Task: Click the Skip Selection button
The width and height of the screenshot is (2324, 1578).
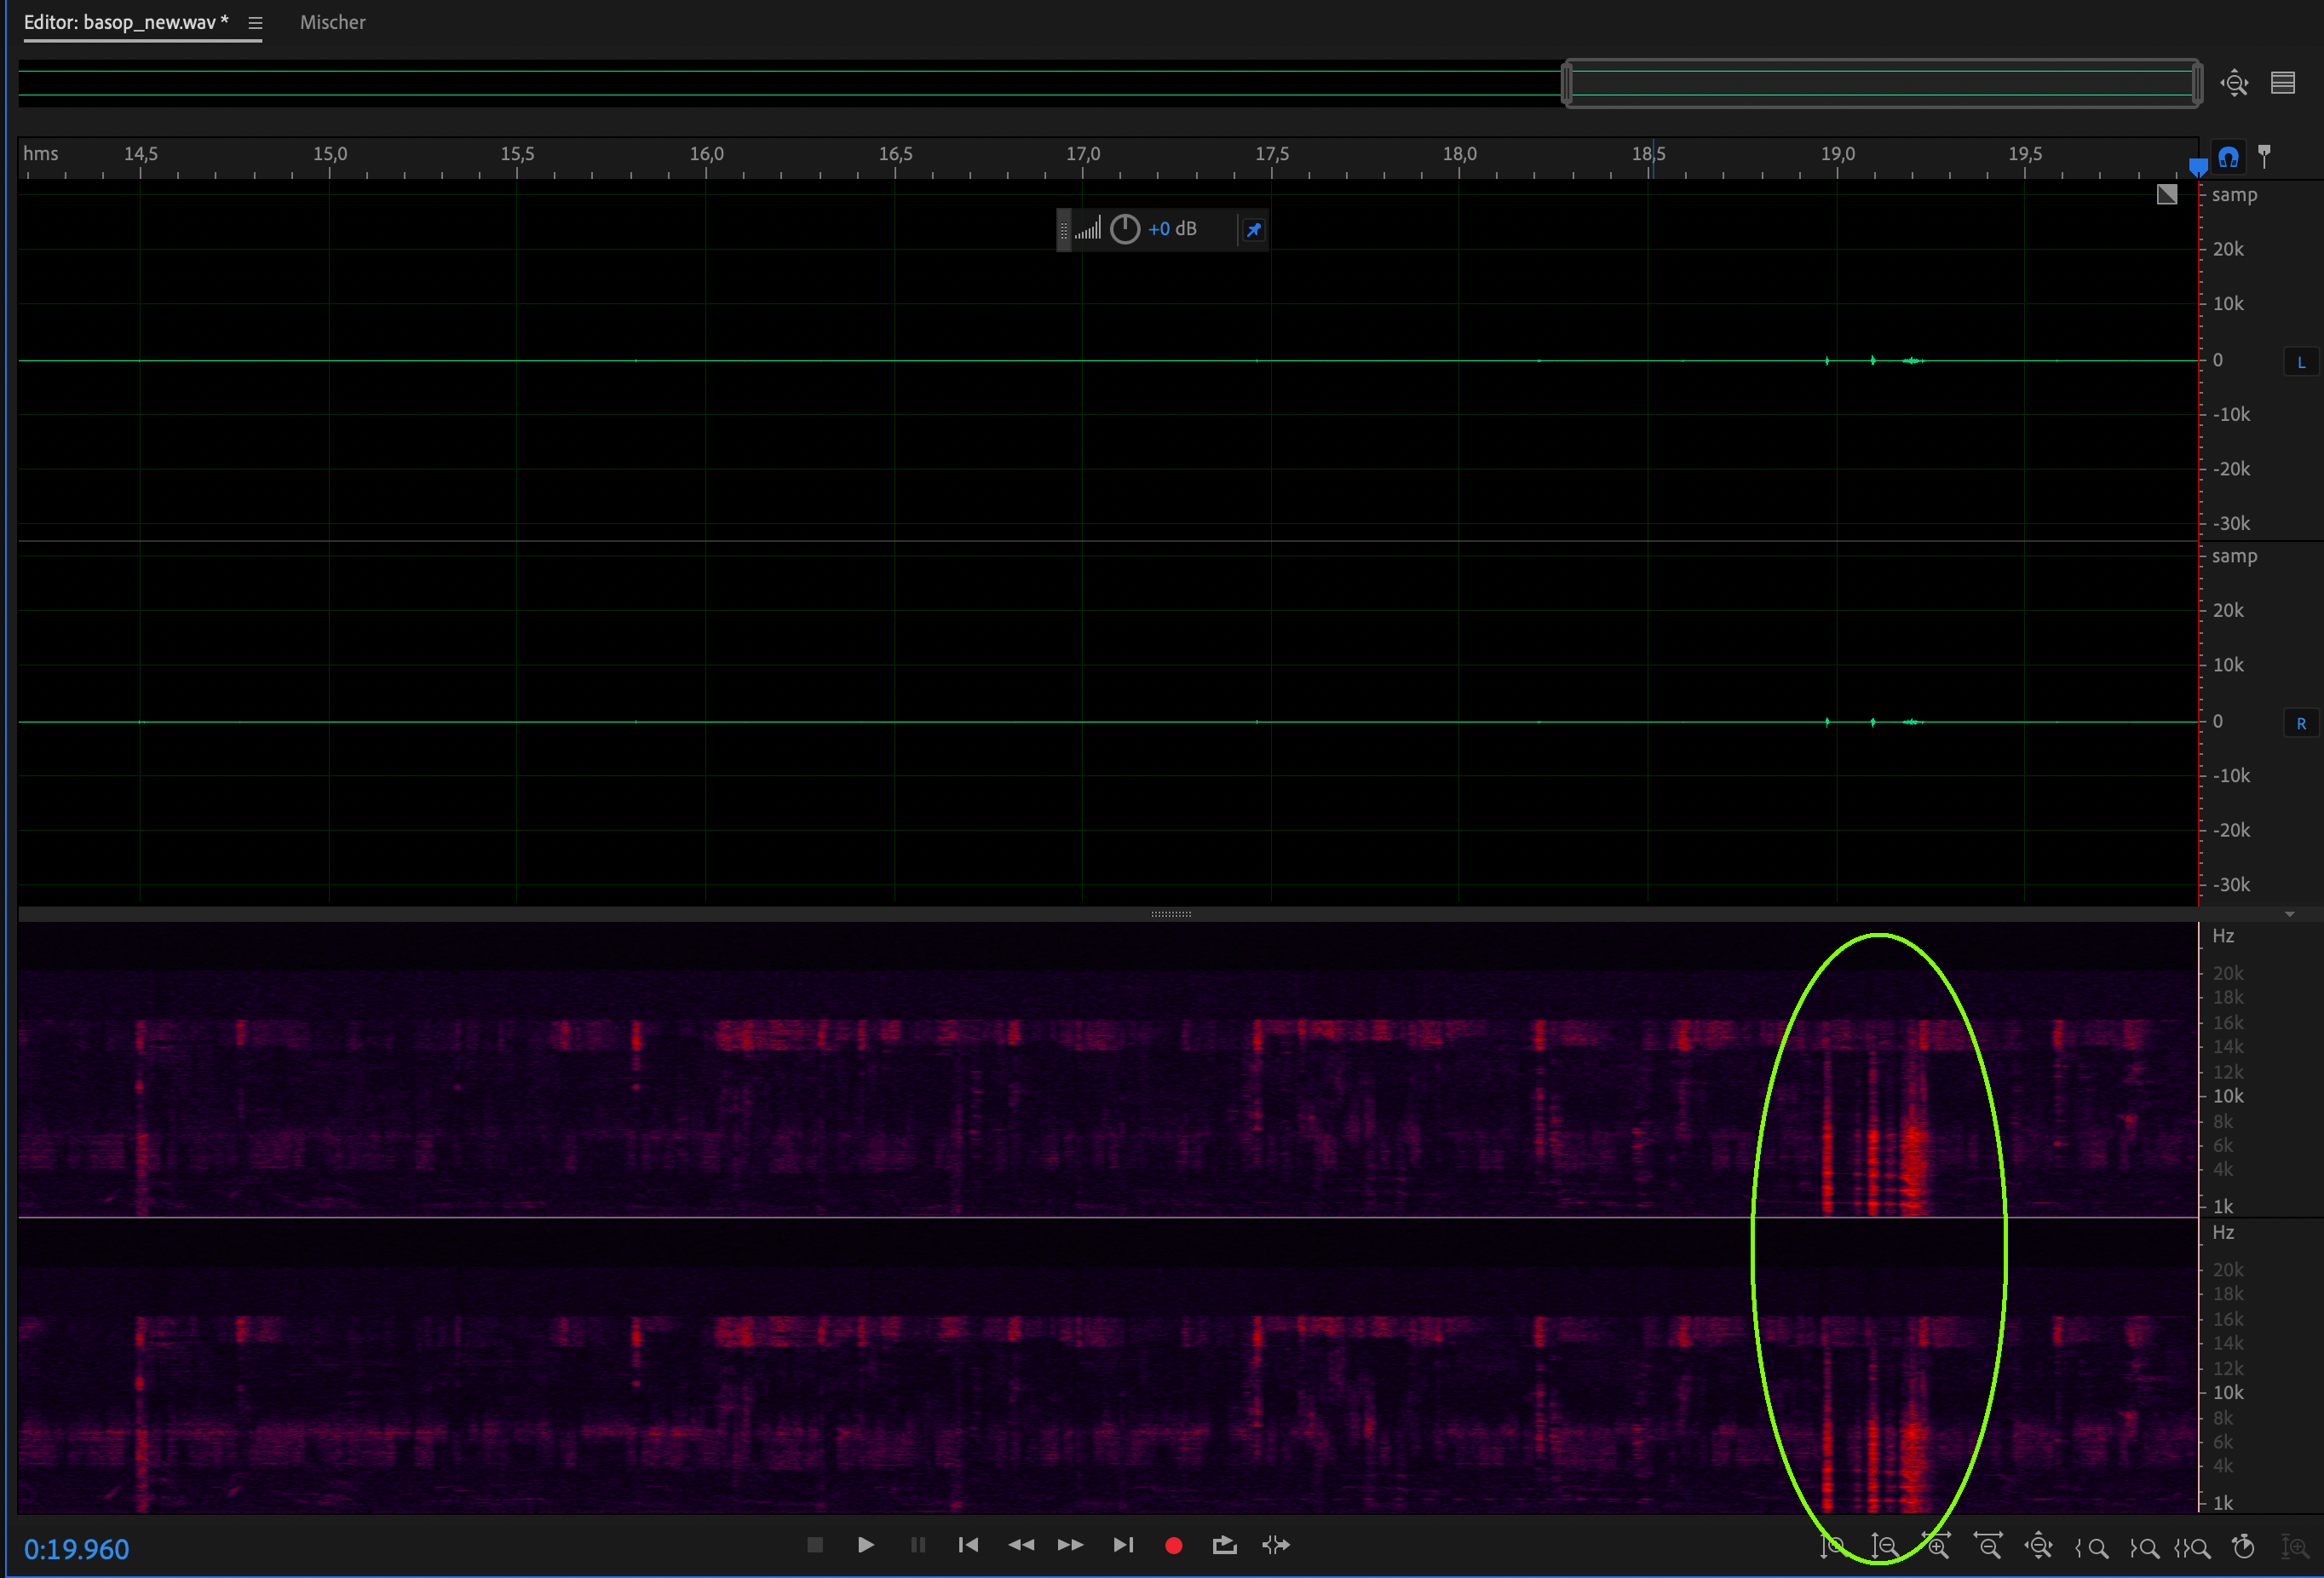Action: (1276, 1545)
